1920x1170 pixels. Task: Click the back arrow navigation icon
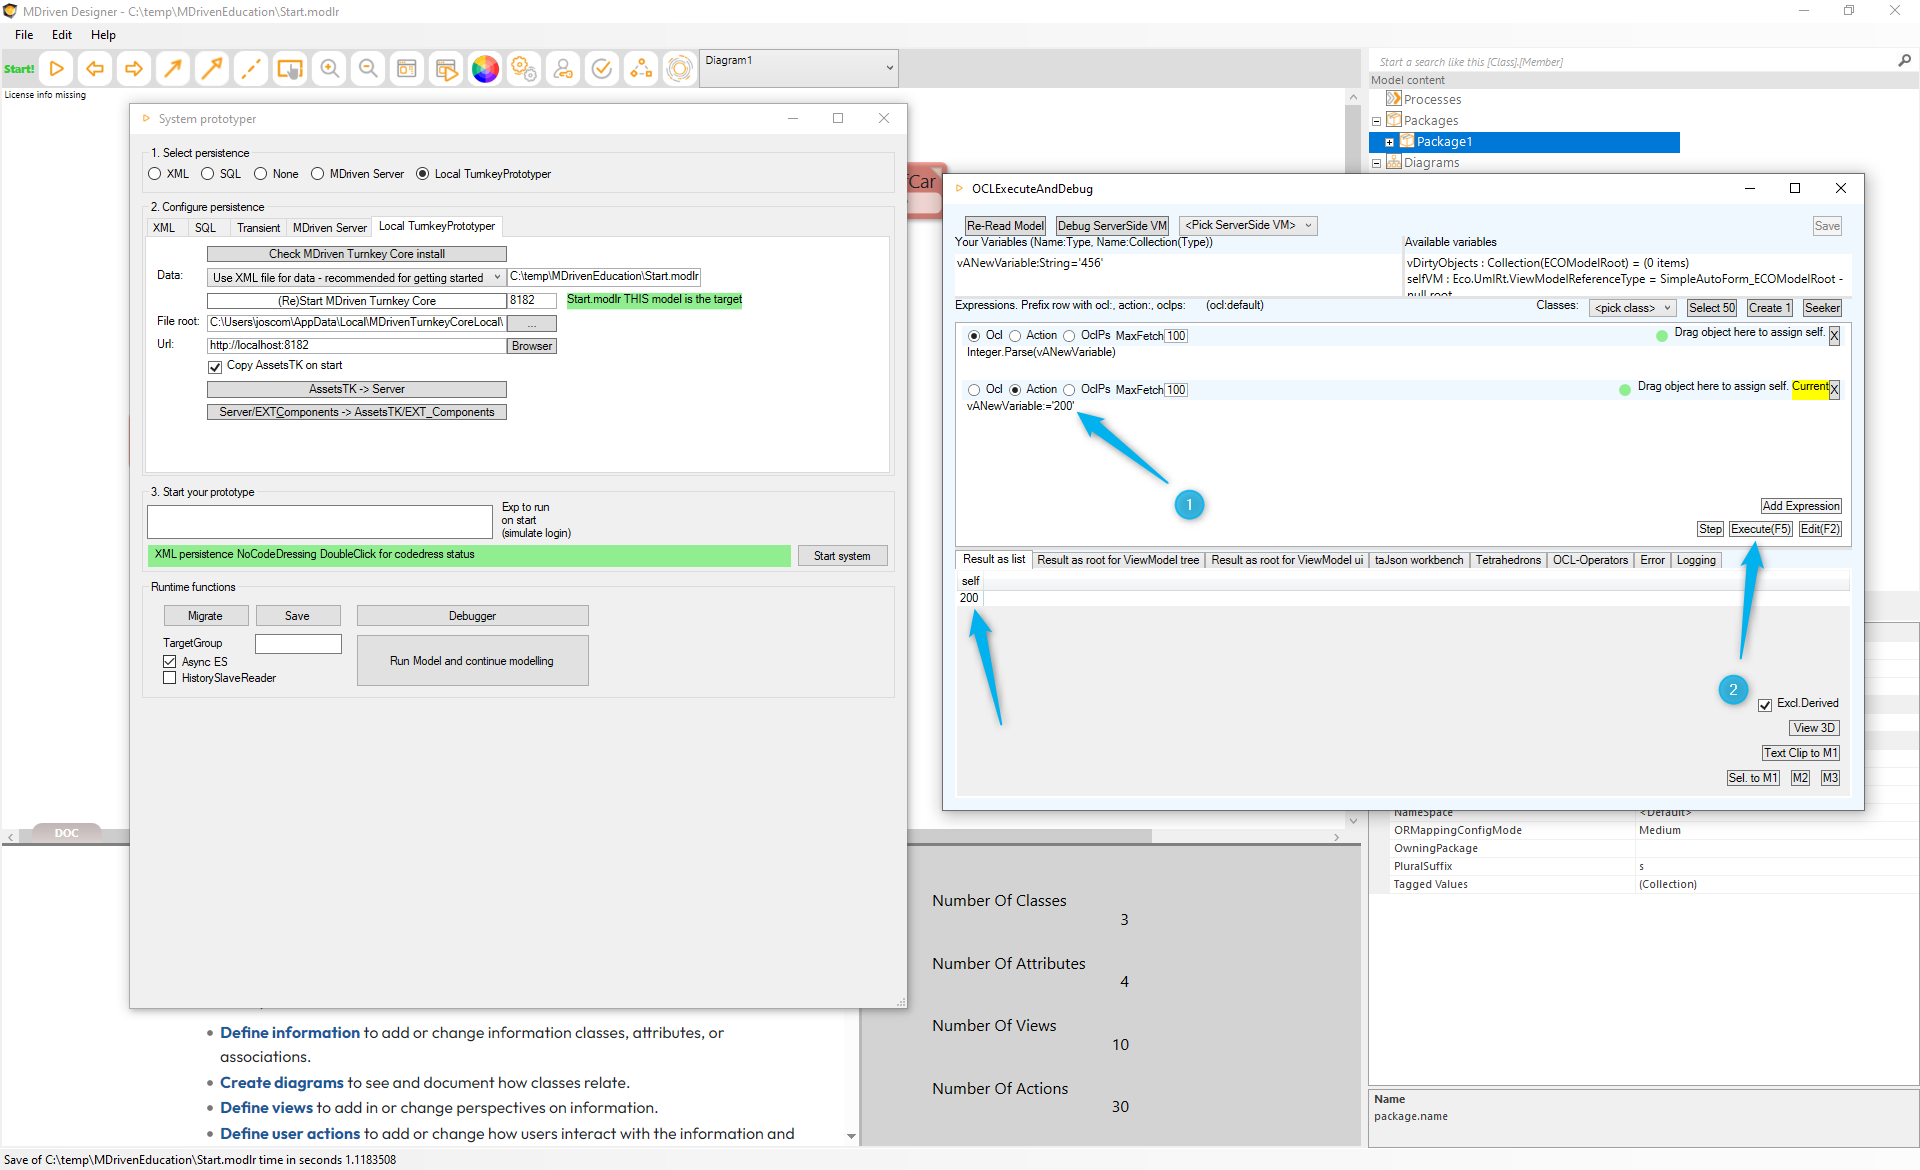(x=95, y=69)
